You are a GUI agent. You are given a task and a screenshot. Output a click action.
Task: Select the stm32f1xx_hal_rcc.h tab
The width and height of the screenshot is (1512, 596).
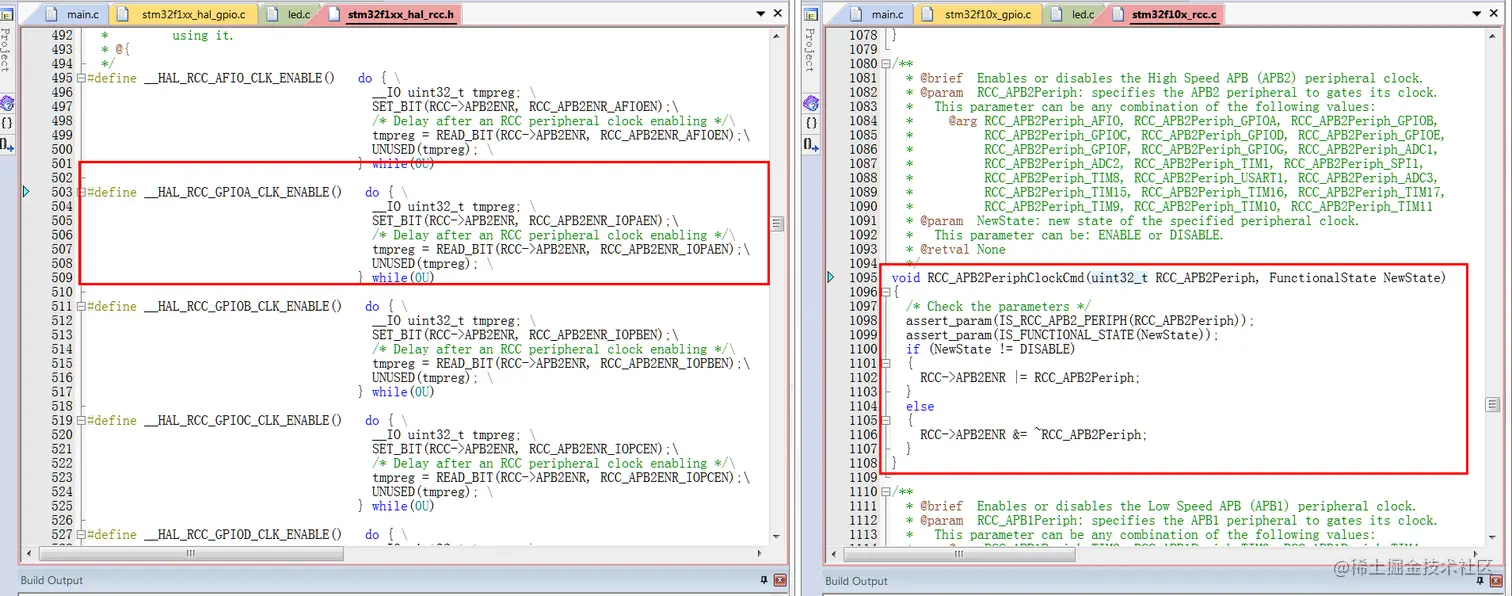pos(391,14)
